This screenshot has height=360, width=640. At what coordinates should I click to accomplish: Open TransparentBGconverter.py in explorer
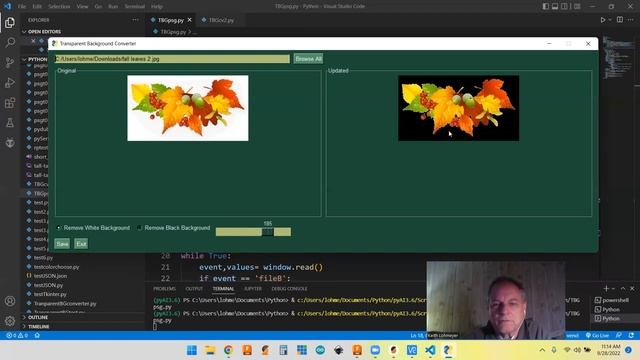coord(65,303)
